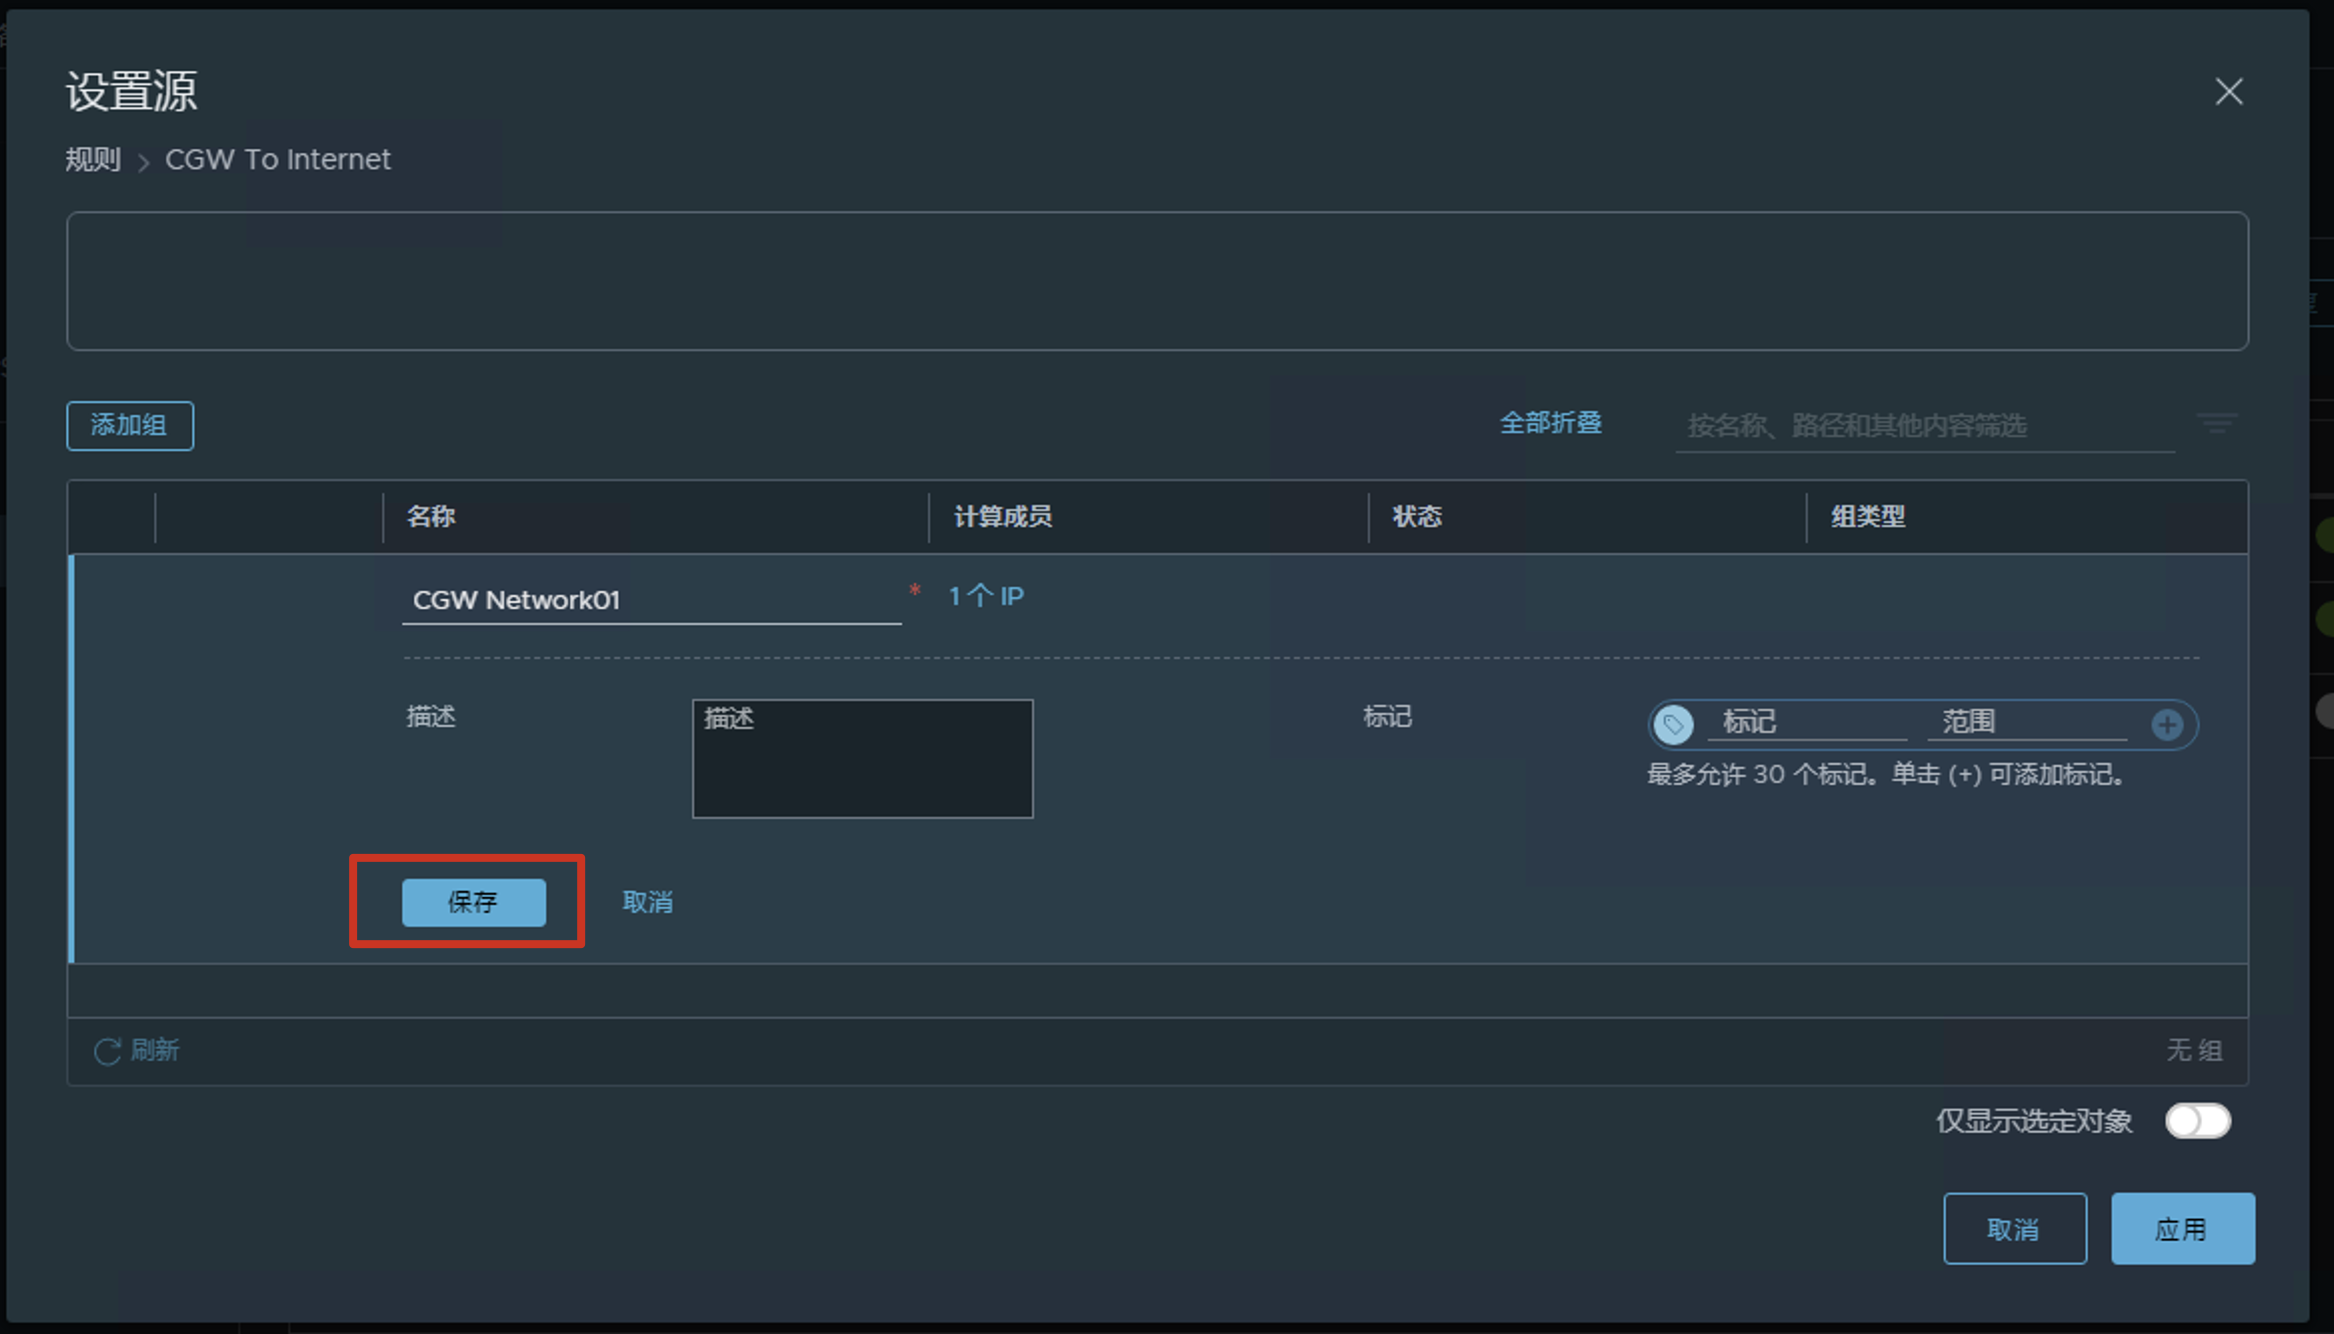
Task: Apply changes with the 应用 button
Action: click(2182, 1228)
